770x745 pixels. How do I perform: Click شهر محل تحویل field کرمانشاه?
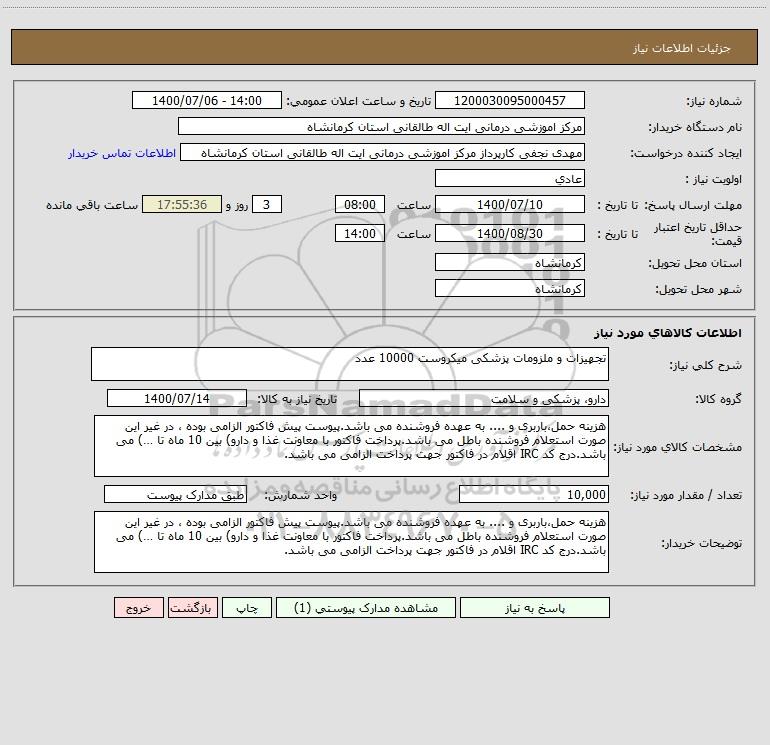(x=510, y=288)
